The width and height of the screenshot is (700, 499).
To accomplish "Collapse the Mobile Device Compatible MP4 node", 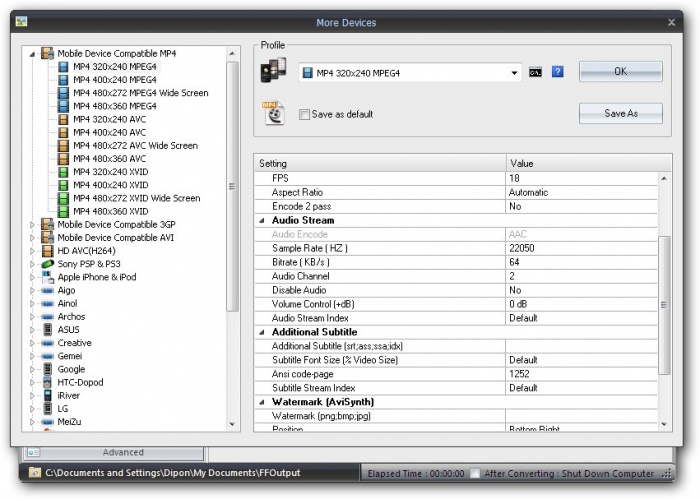I will [x=32, y=53].
